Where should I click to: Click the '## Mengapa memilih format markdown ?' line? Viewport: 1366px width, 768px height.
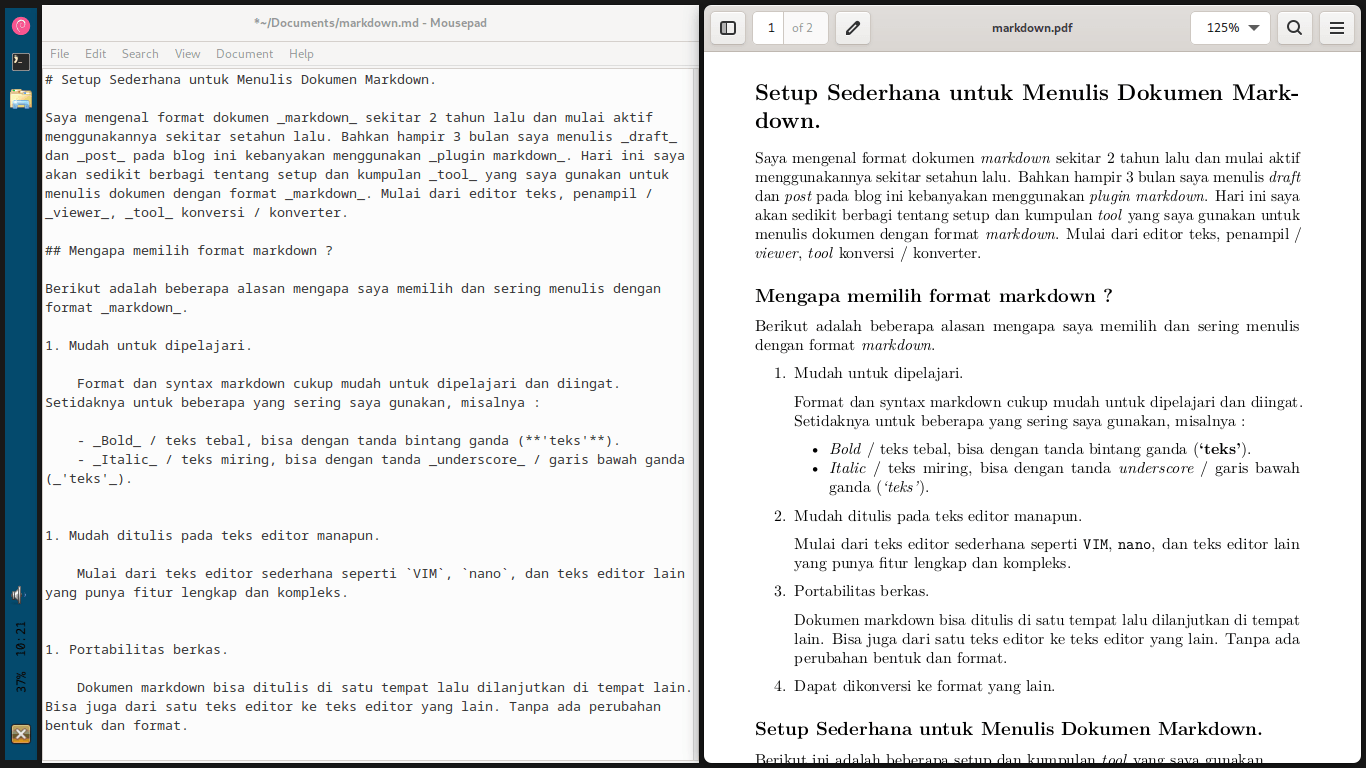coord(189,250)
